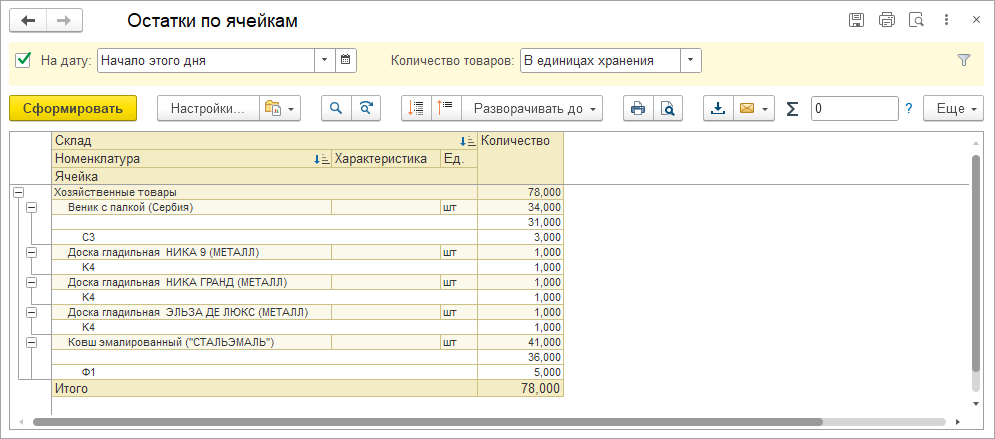
Task: Select the Количество column header
Action: coord(520,159)
